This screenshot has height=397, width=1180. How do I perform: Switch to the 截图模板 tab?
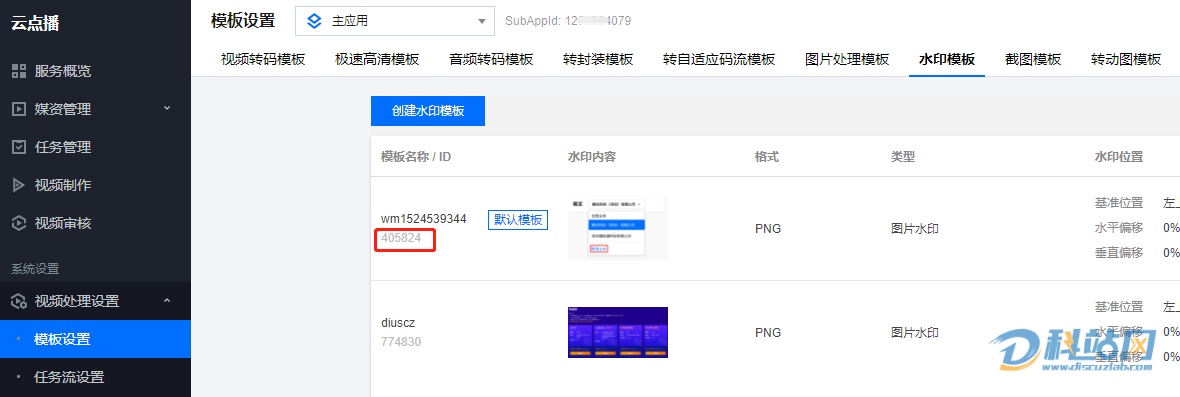tap(1033, 60)
